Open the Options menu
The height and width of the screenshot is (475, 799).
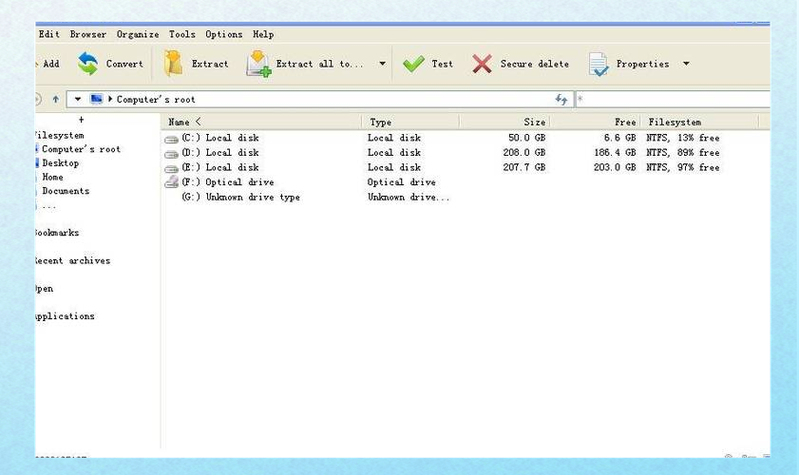click(224, 34)
